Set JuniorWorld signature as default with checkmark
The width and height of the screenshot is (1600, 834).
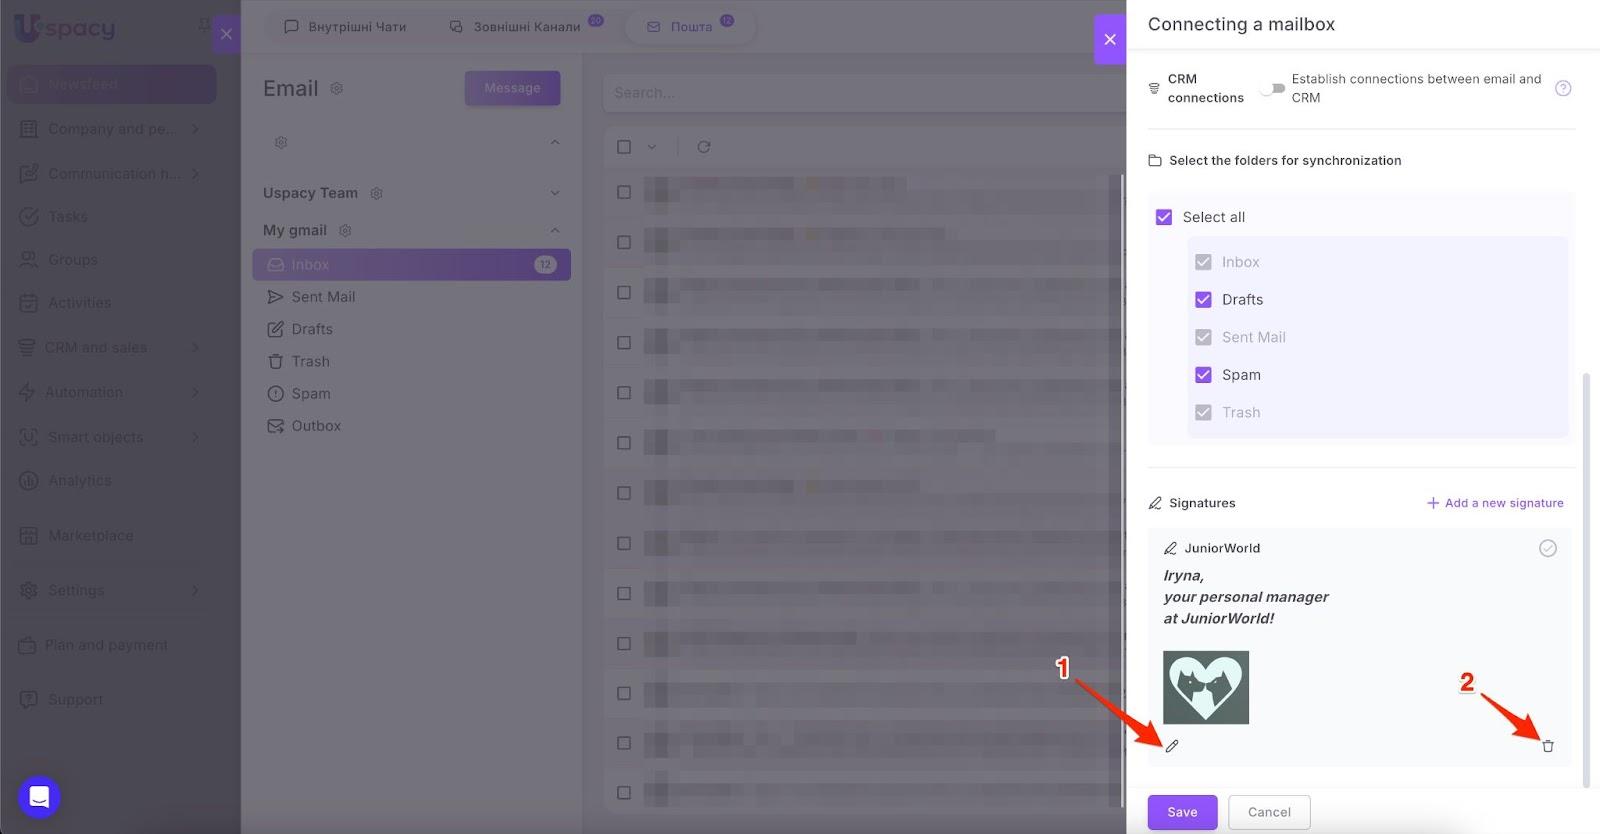pyautogui.click(x=1547, y=548)
